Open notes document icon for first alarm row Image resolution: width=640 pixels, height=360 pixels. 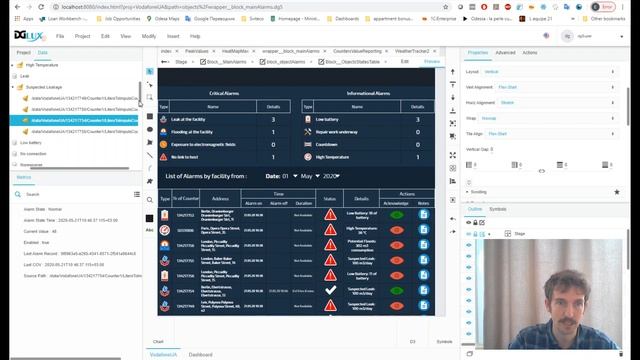[x=424, y=214]
